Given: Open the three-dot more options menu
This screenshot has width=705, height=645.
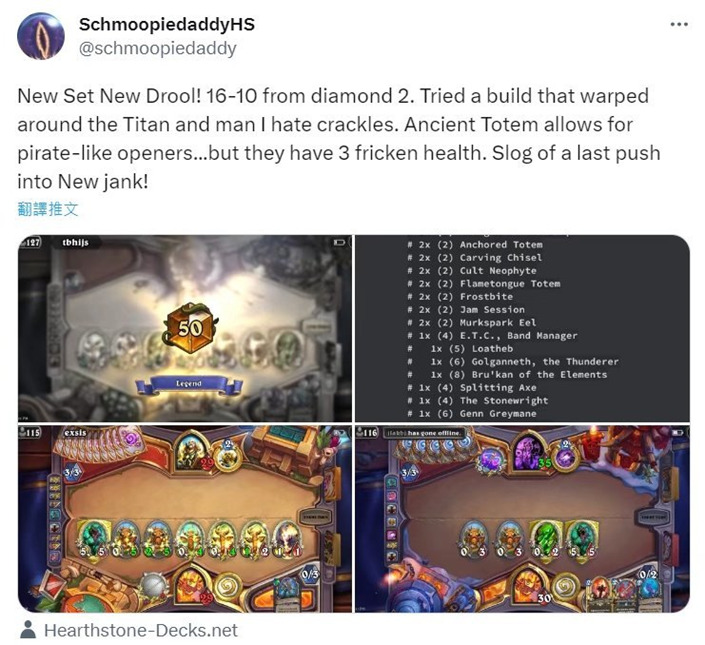Looking at the screenshot, I should click(679, 24).
